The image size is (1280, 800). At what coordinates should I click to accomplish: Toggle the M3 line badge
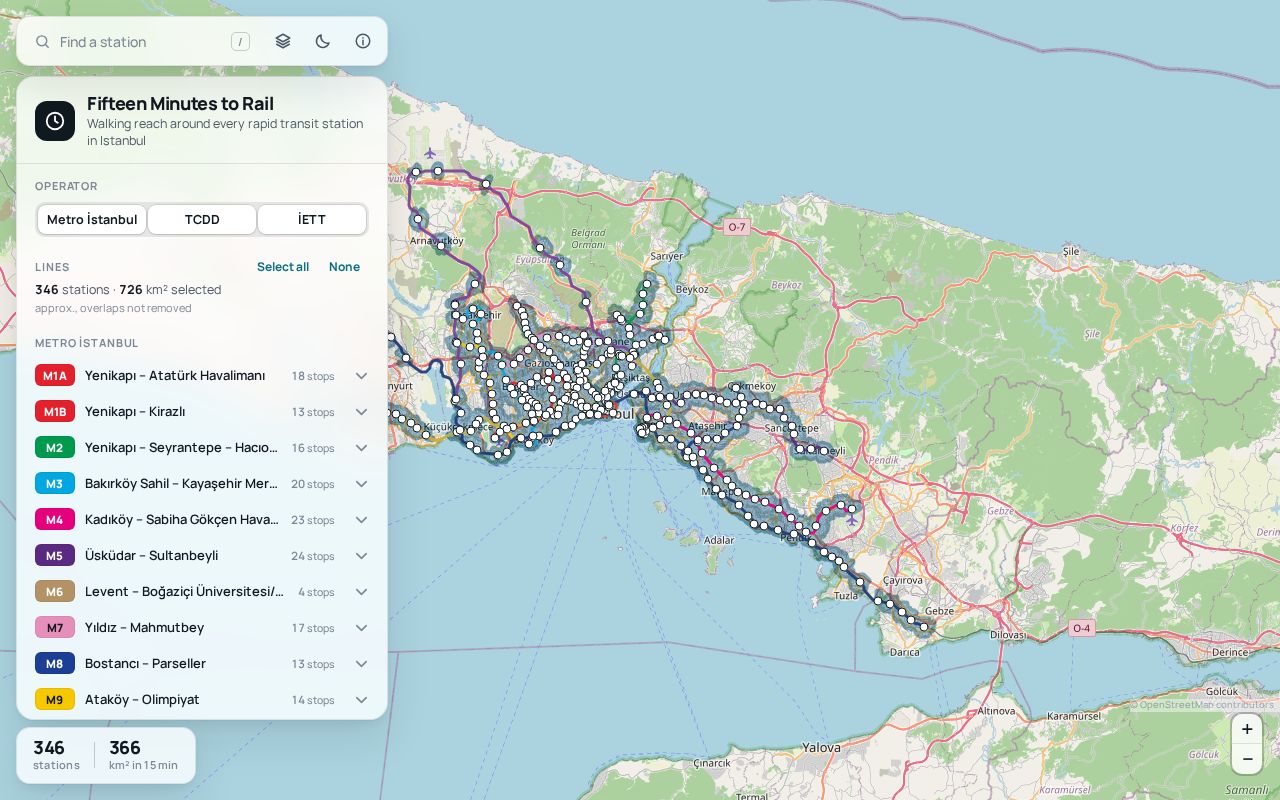[55, 484]
